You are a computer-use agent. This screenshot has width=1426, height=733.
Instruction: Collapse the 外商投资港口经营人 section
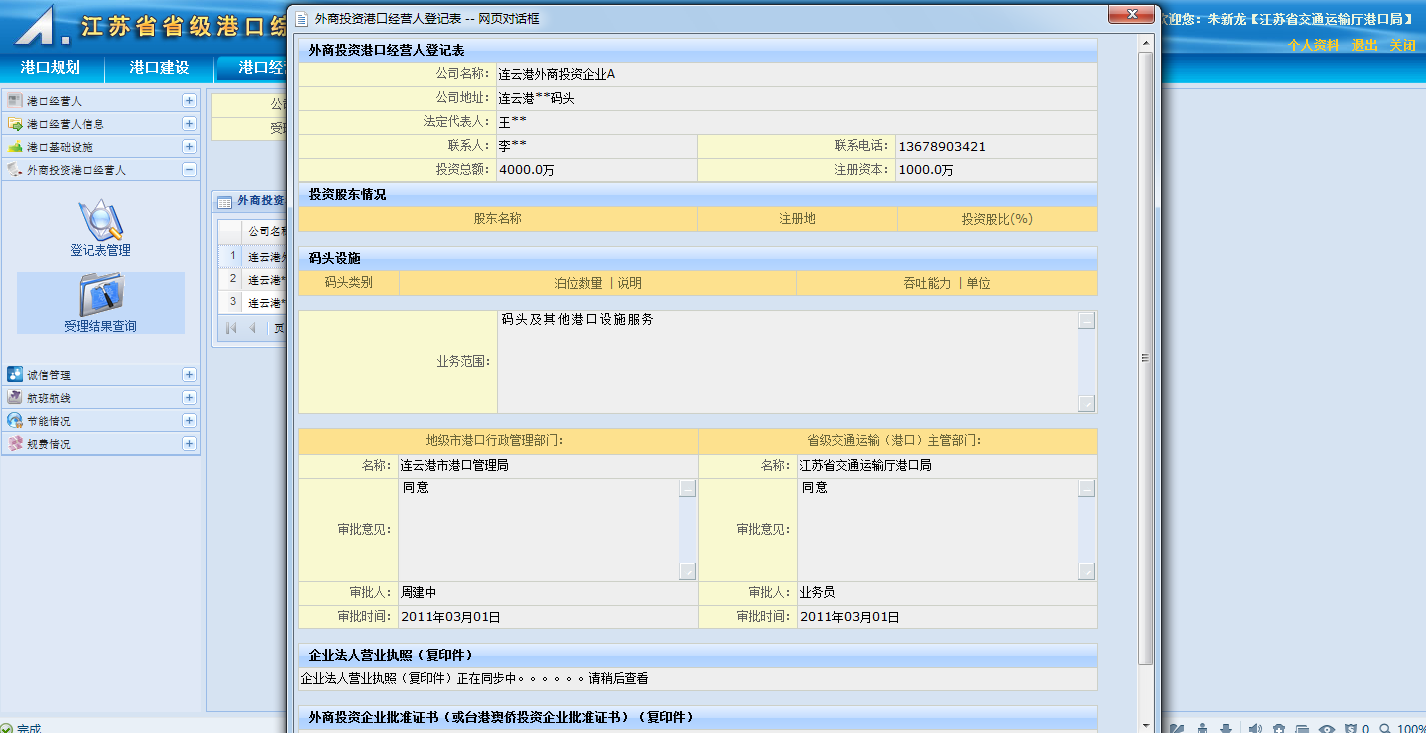[189, 170]
